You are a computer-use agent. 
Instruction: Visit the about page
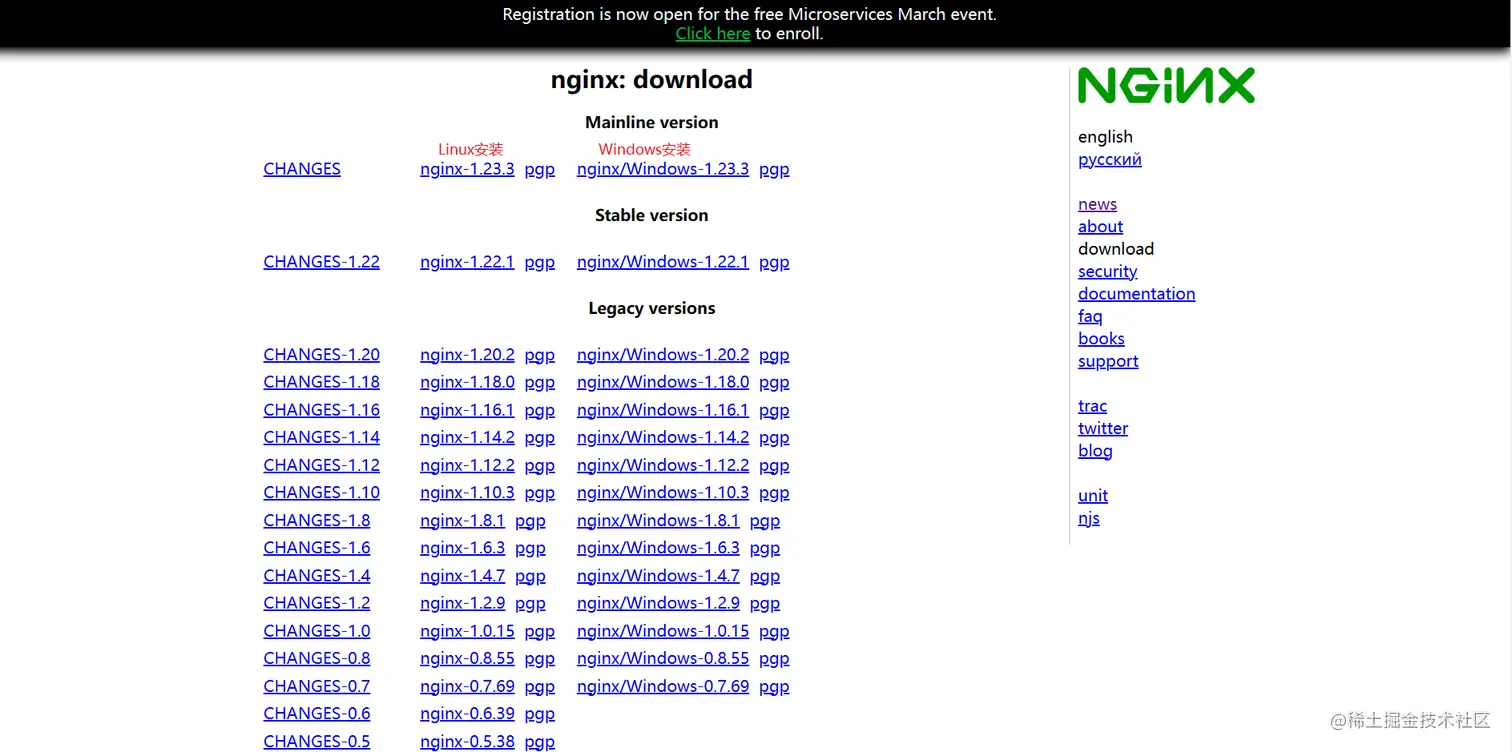coord(1100,227)
